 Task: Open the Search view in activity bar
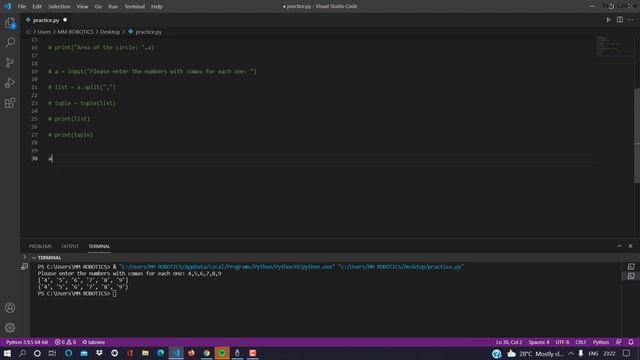pyautogui.click(x=10, y=42)
